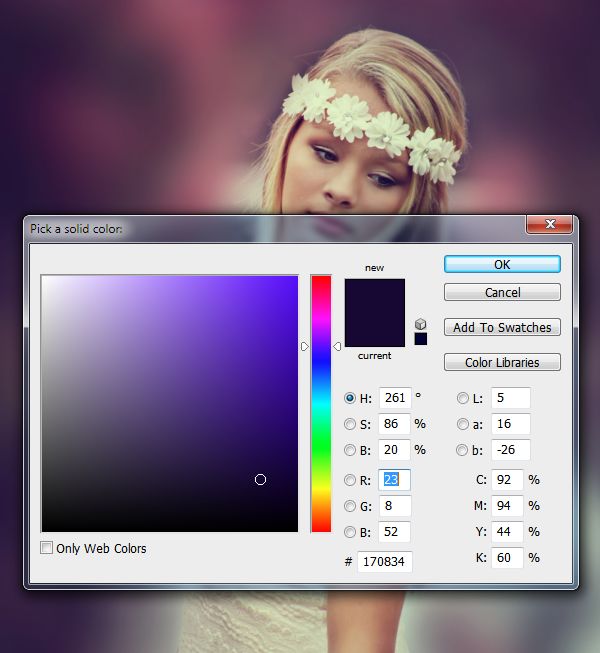Click the hex color code field
The width and height of the screenshot is (600, 653).
(385, 562)
